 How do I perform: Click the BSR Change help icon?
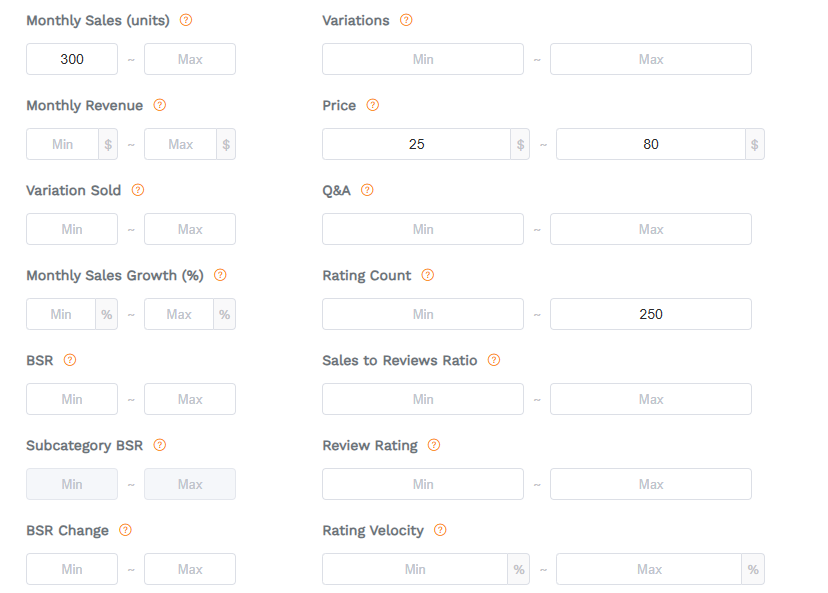123,530
